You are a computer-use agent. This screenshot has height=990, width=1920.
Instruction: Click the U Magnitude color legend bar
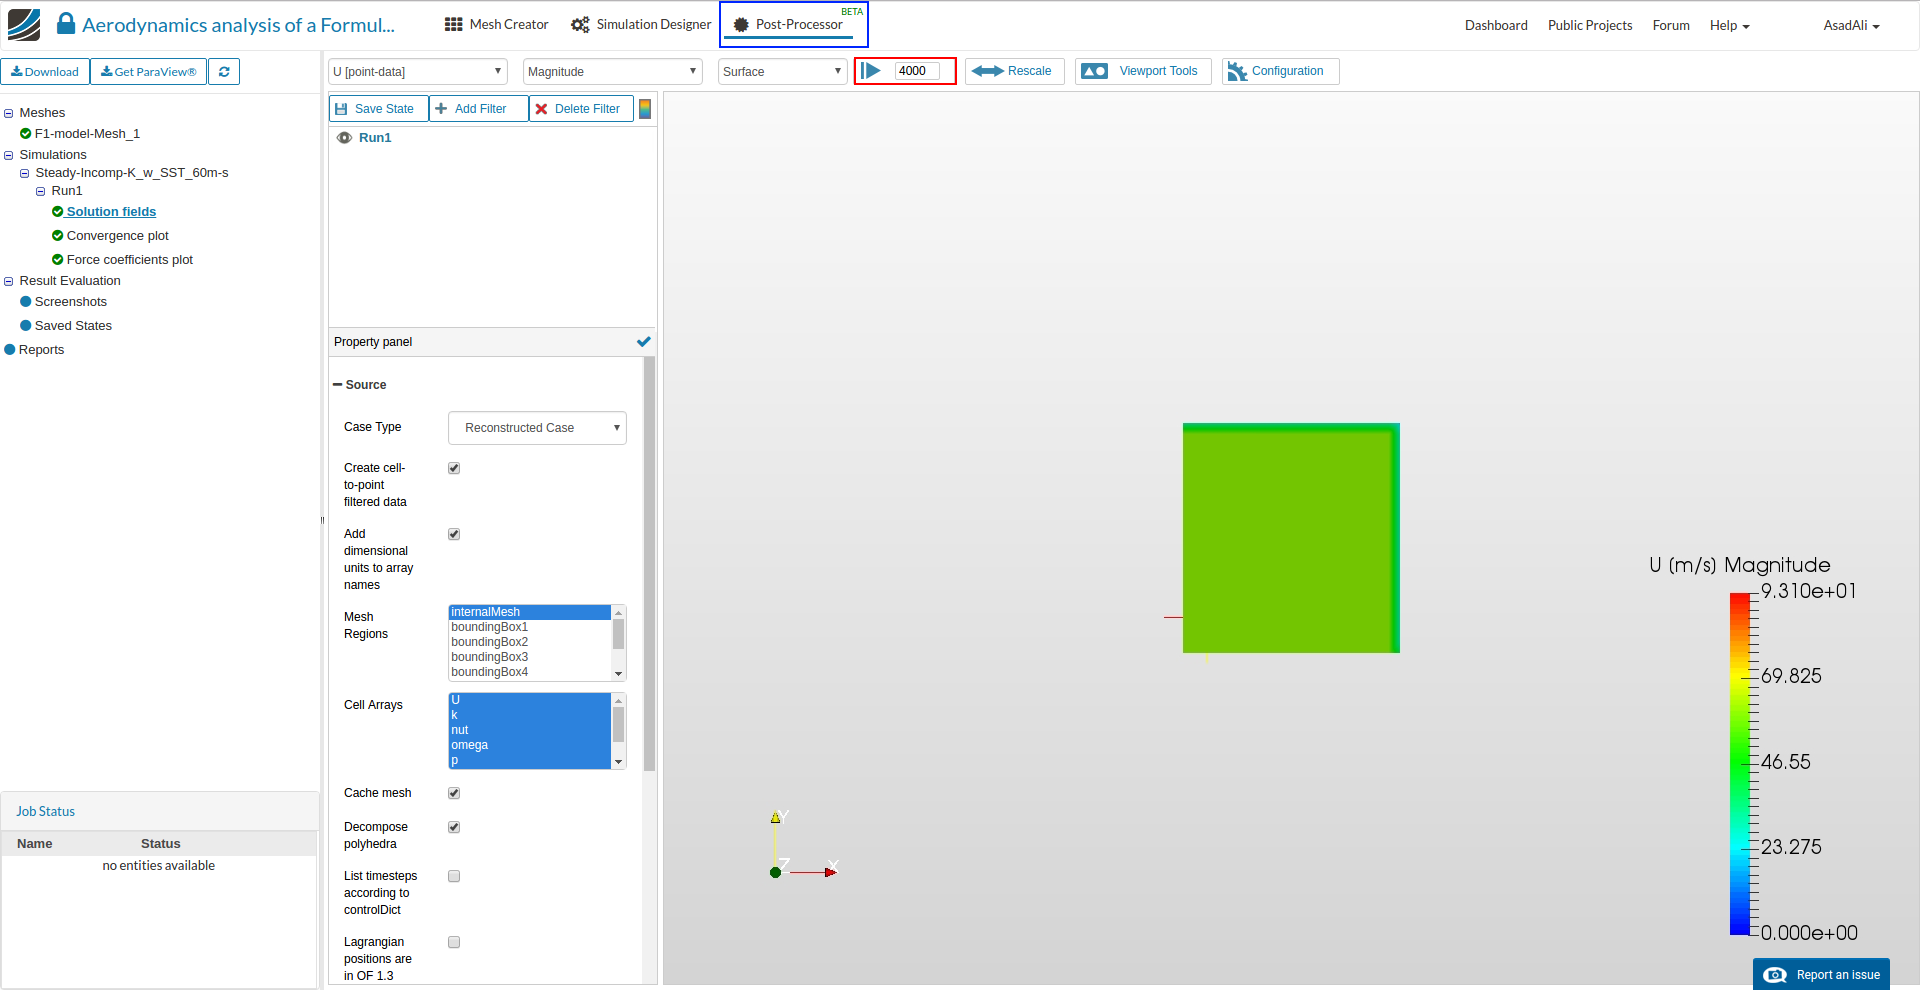tap(1740, 764)
